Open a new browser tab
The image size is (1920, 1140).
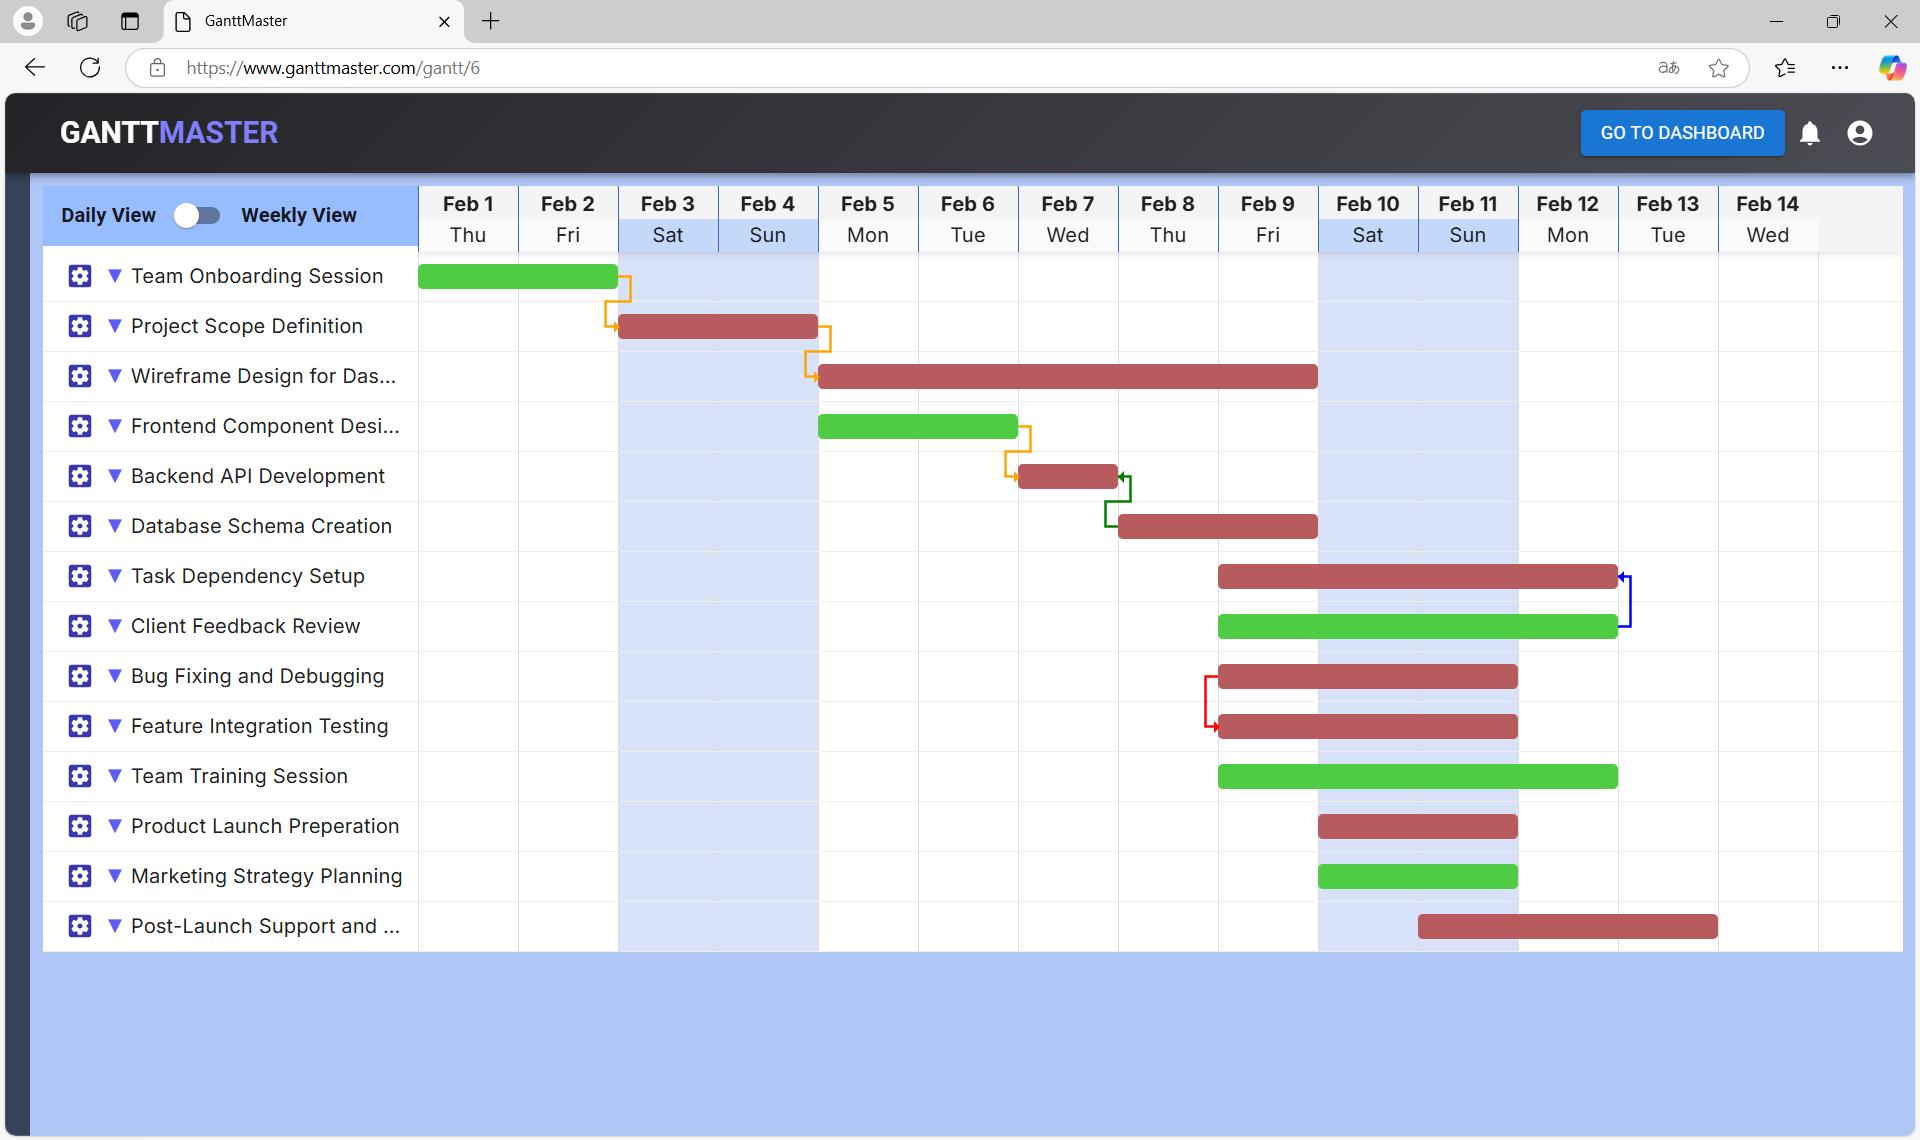click(x=489, y=21)
